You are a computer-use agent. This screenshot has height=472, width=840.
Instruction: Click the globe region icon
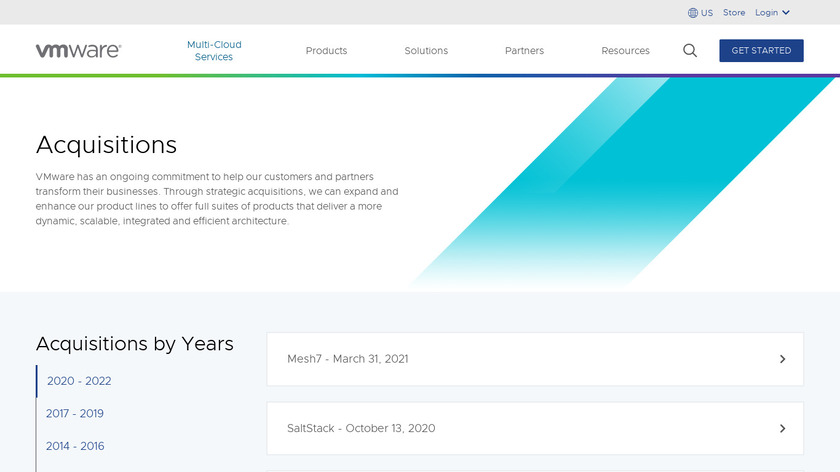tap(693, 13)
